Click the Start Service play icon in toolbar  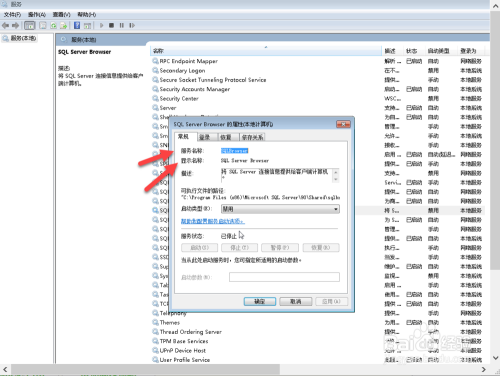click(102, 25)
